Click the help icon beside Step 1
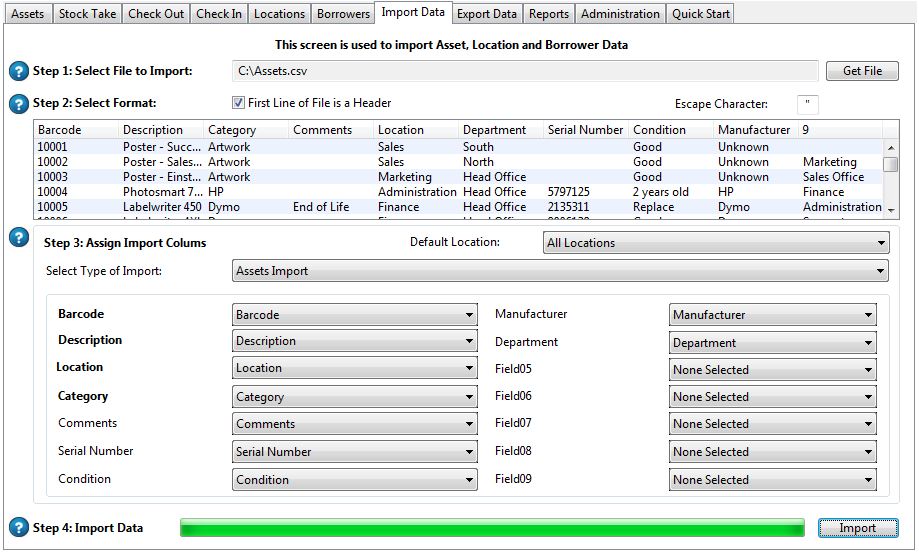919x554 pixels. click(x=18, y=71)
